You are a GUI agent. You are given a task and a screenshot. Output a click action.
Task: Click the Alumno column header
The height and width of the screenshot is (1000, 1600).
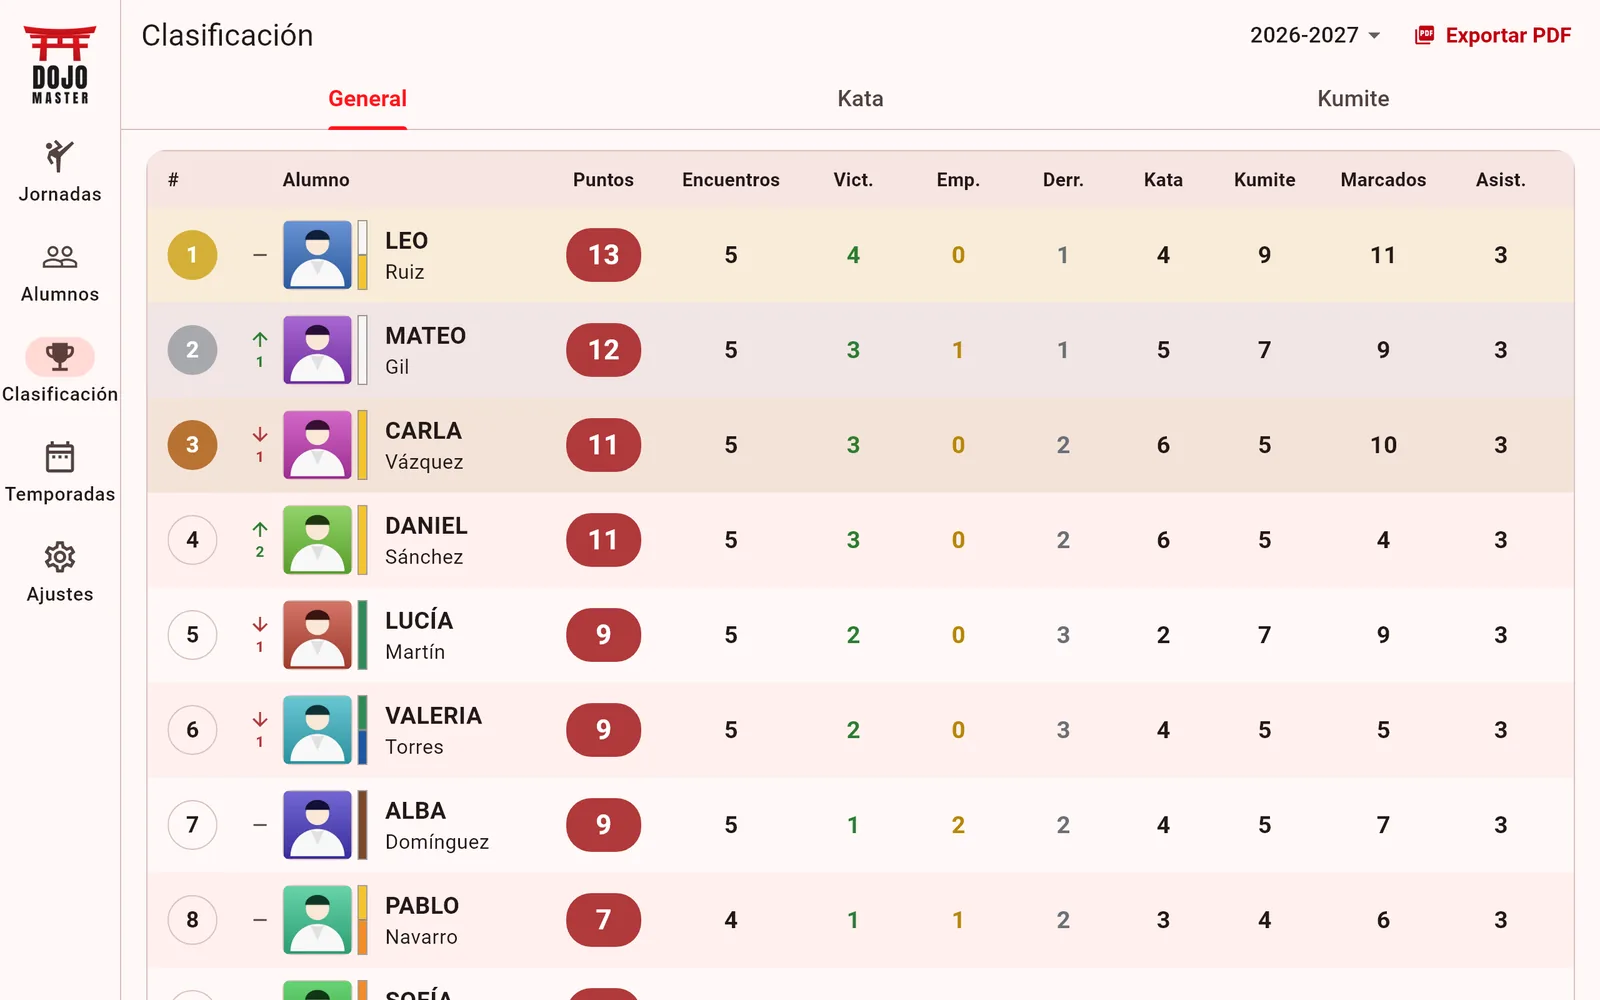316,180
